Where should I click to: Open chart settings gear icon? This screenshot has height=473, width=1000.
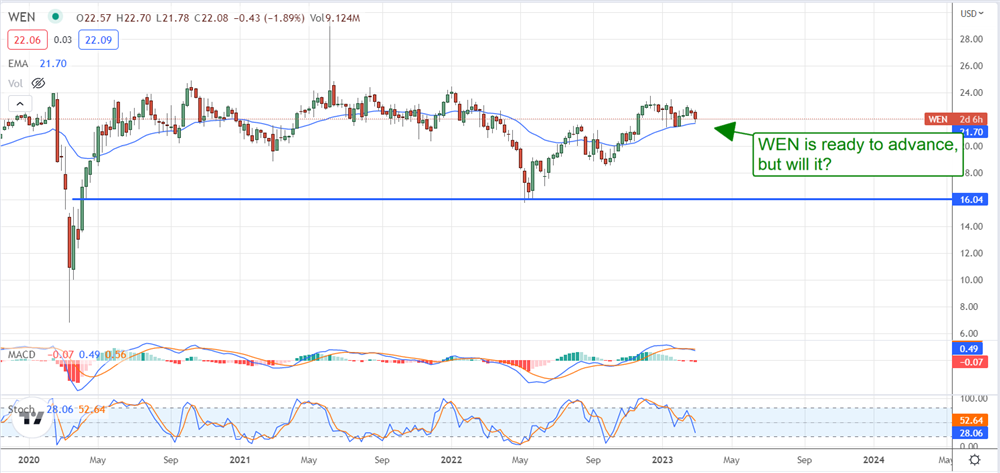[974, 458]
